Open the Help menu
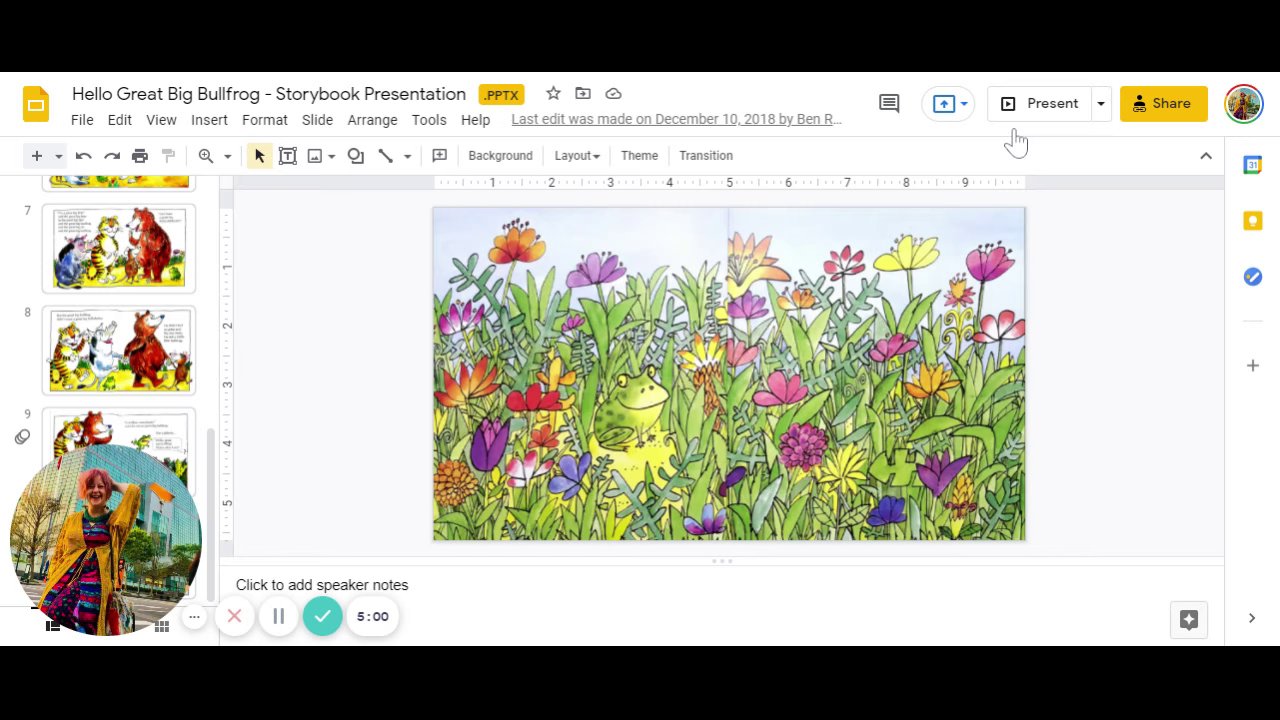 [x=475, y=120]
